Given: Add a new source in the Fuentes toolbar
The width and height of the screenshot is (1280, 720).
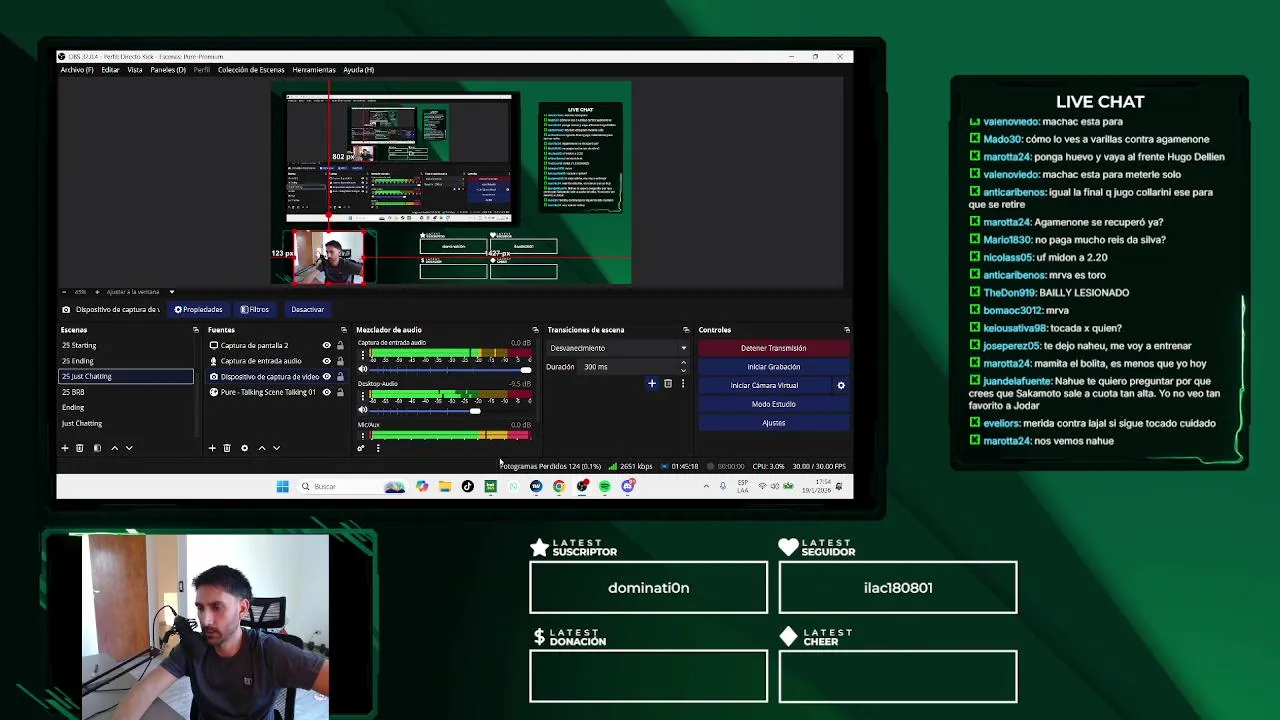Looking at the screenshot, I should point(212,448).
